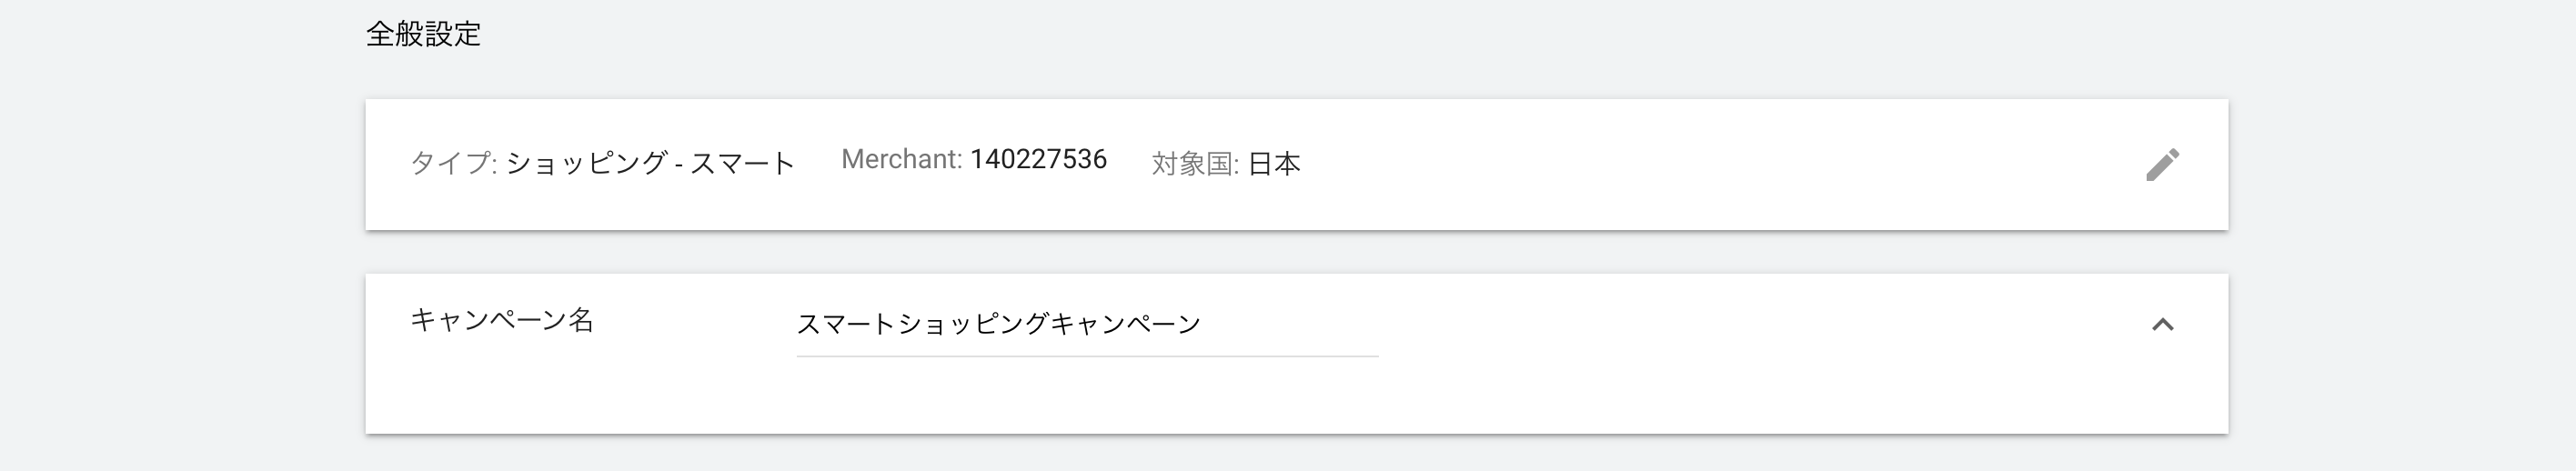Click empty area below the campaign name field
Viewport: 2576px width, 471px height.
point(1086,400)
